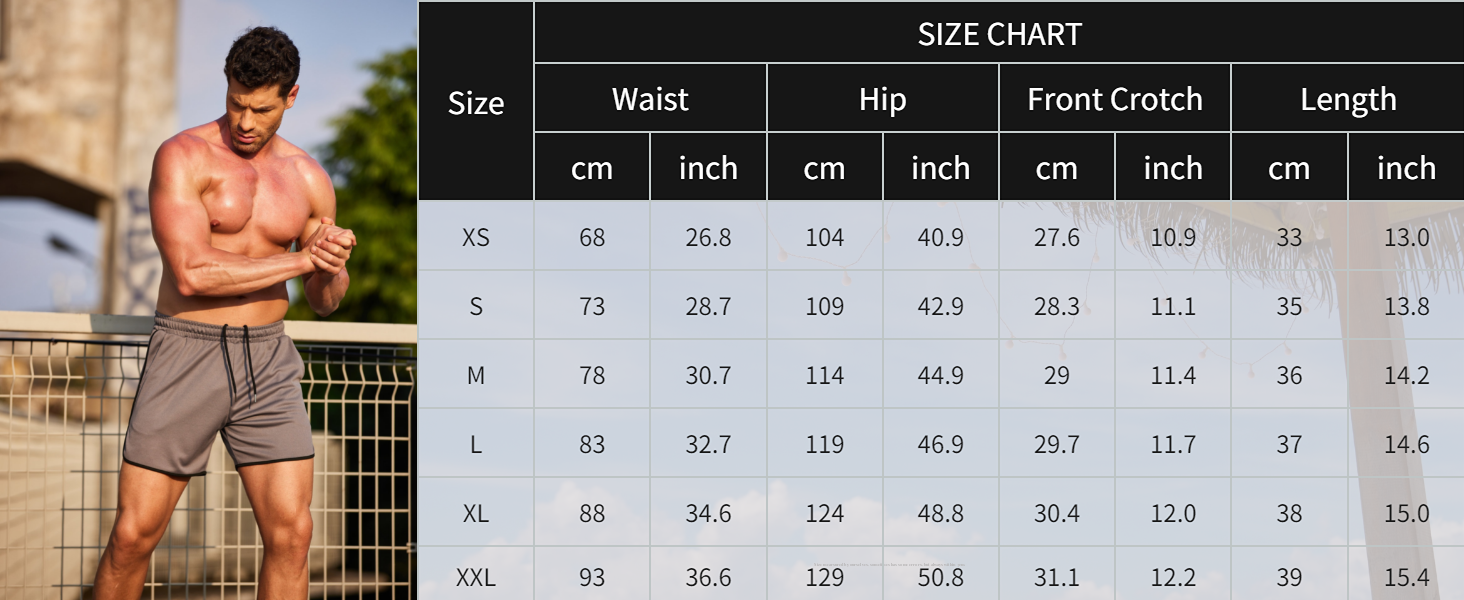Click the 42.9 hip inch cell
This screenshot has height=600, width=1464.
(x=941, y=306)
